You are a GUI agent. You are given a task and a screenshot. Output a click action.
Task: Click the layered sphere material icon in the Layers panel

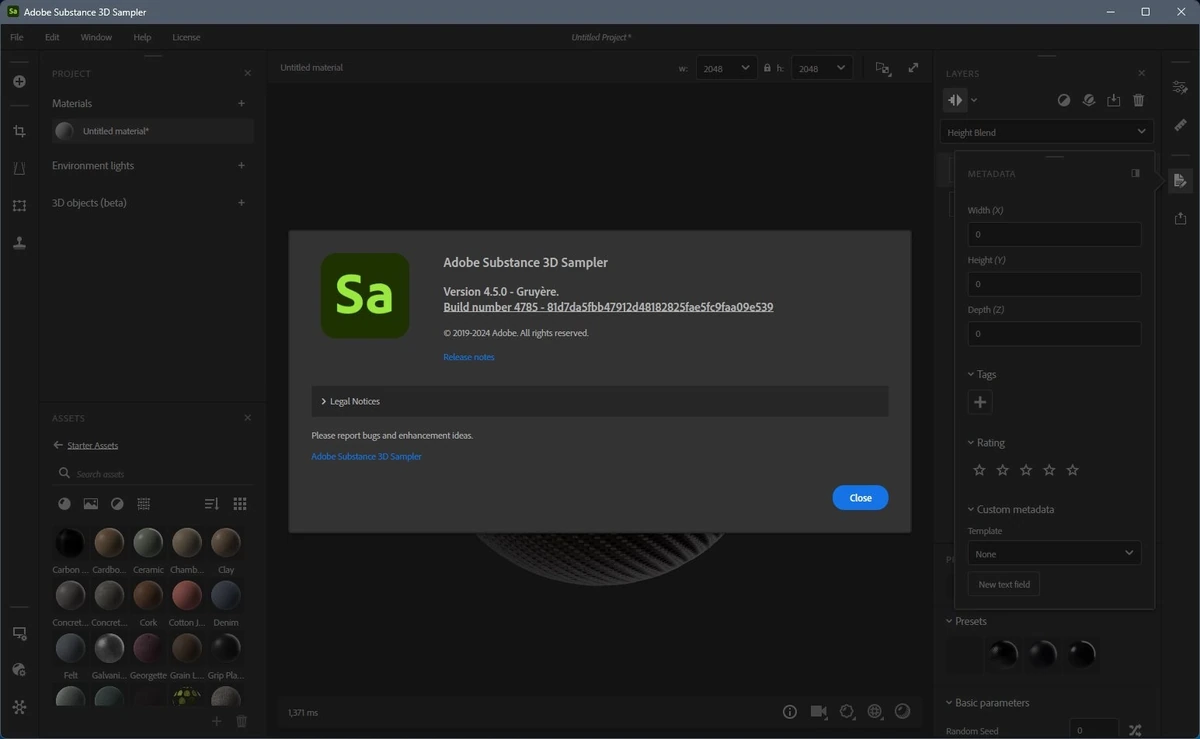[x=1089, y=100]
